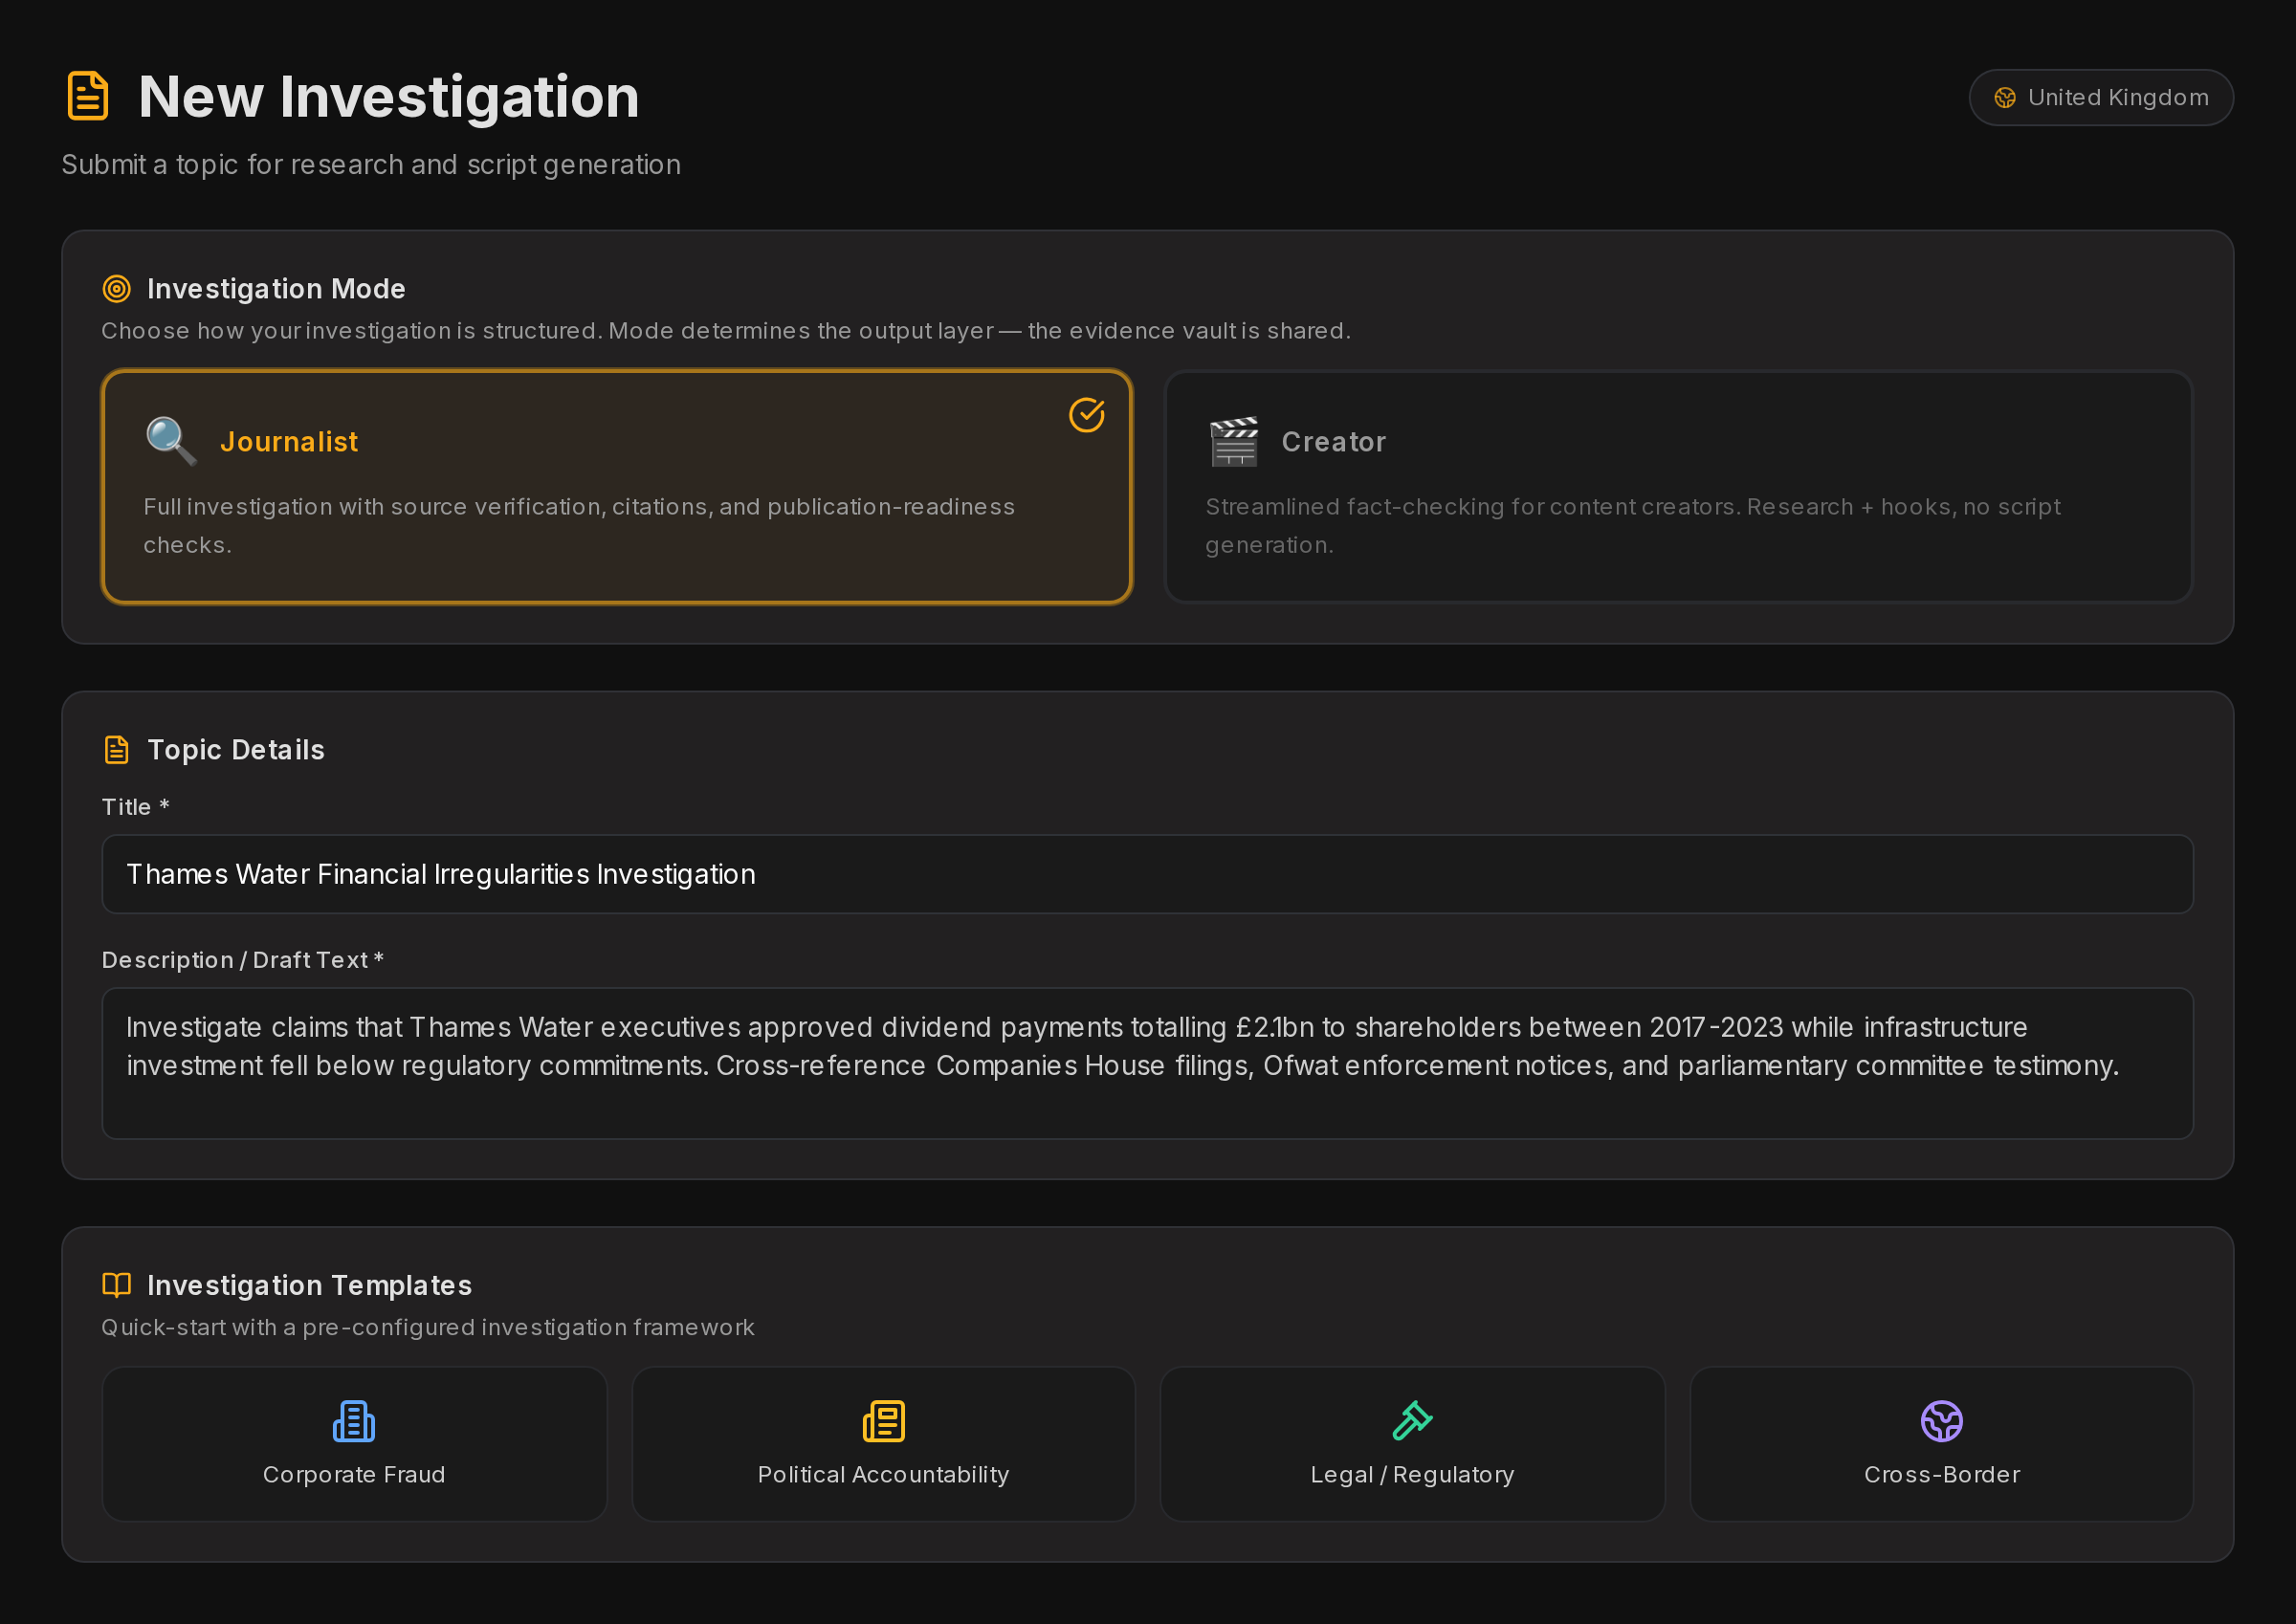2296x1624 pixels.
Task: Click the Topic Details file icon
Action: 117,750
